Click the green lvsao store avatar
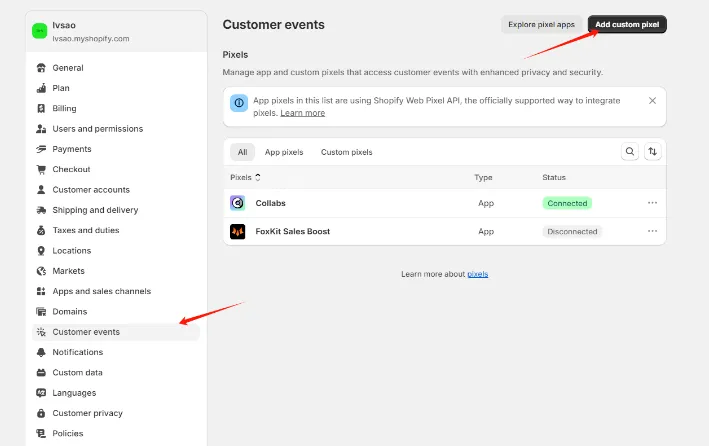Viewport: 709px width, 446px height. coord(40,31)
